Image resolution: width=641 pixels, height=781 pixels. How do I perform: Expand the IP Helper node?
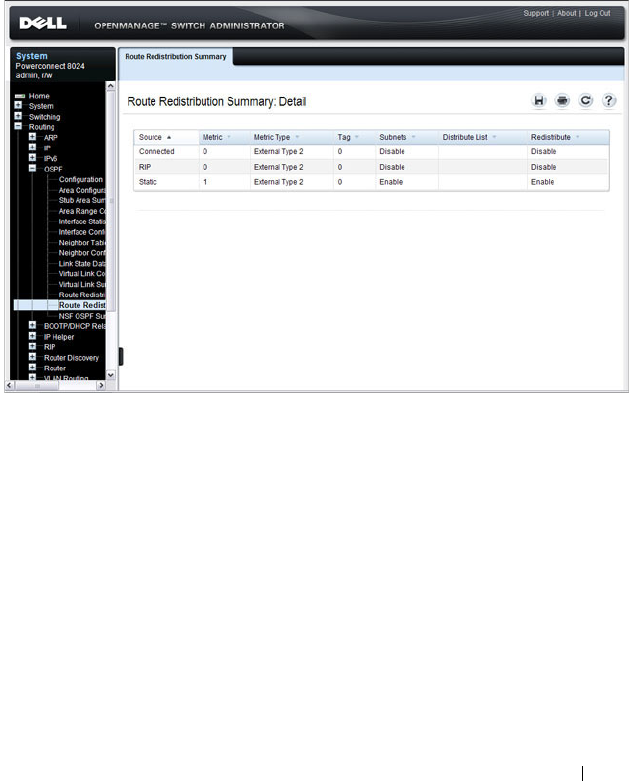(32, 336)
